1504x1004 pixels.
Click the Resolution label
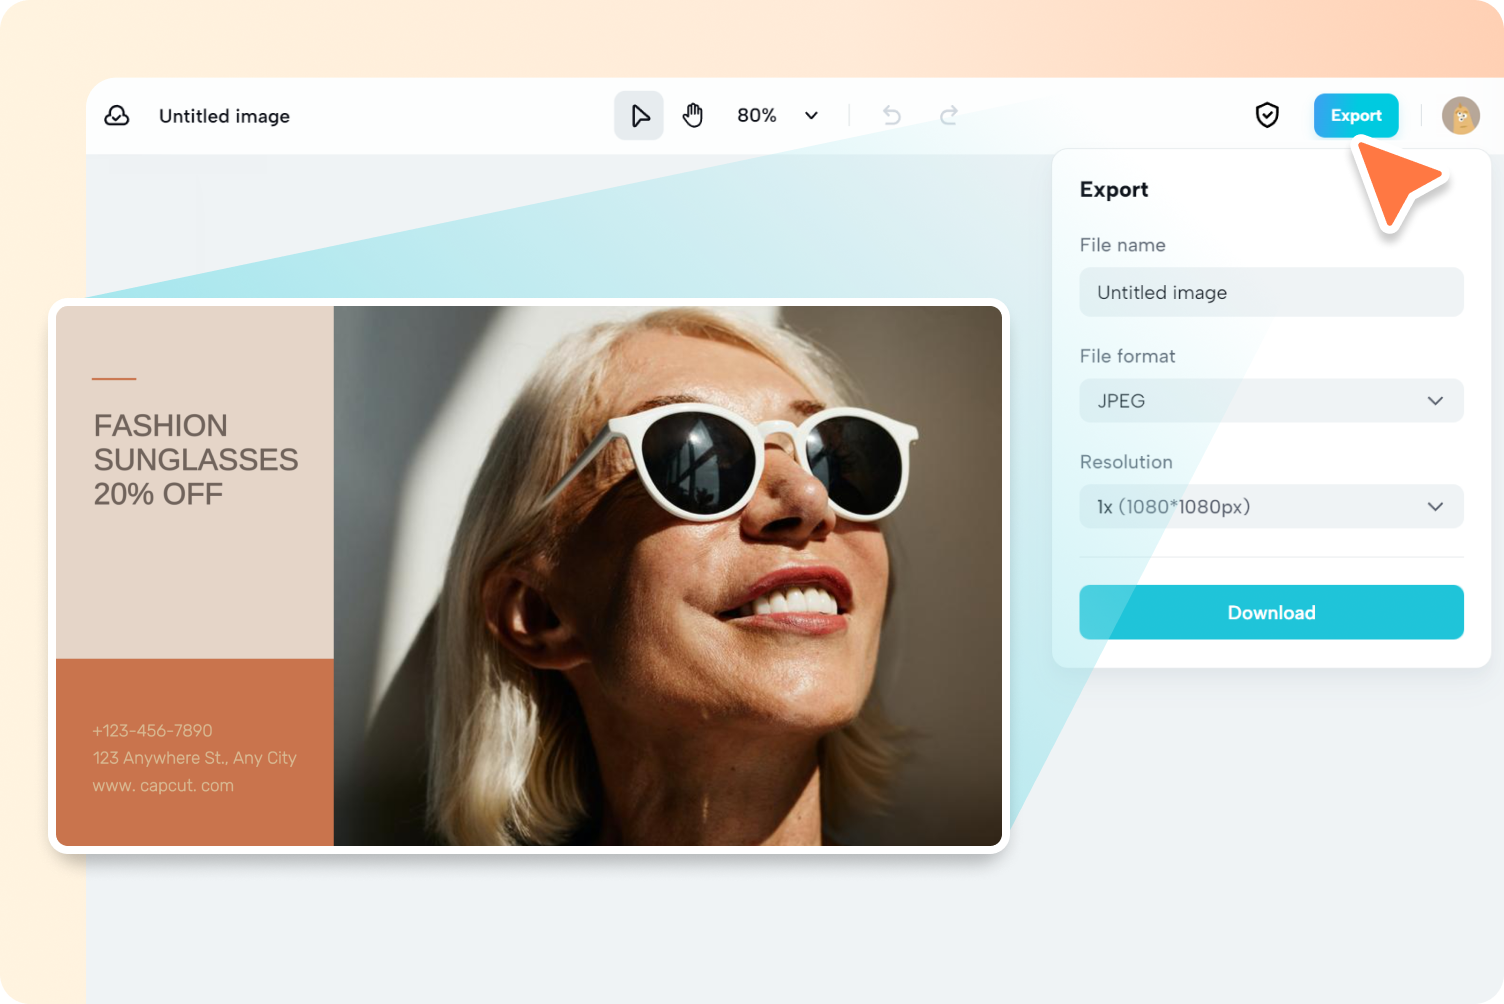(1126, 462)
